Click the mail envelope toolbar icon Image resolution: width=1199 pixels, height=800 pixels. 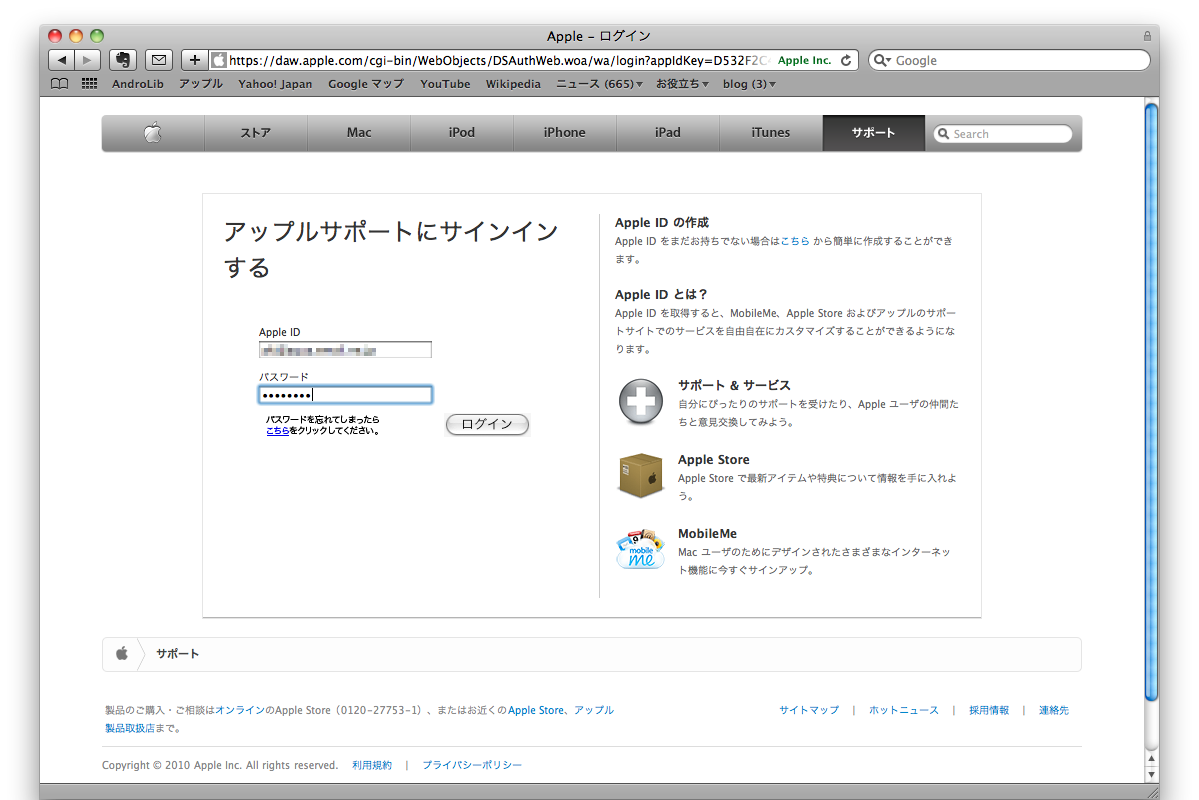click(x=158, y=60)
